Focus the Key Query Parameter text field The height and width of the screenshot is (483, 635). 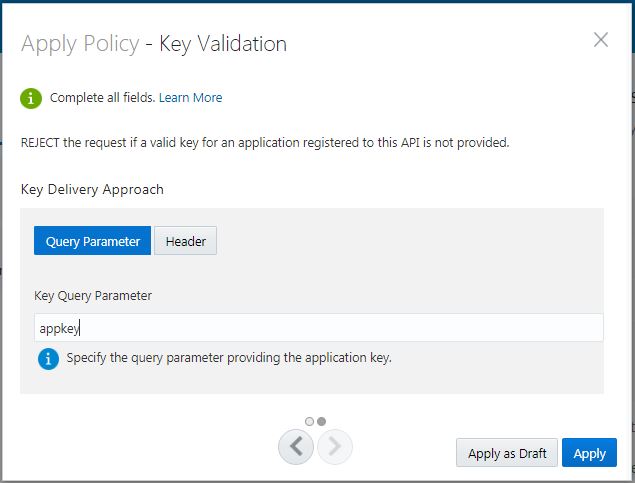[318, 328]
